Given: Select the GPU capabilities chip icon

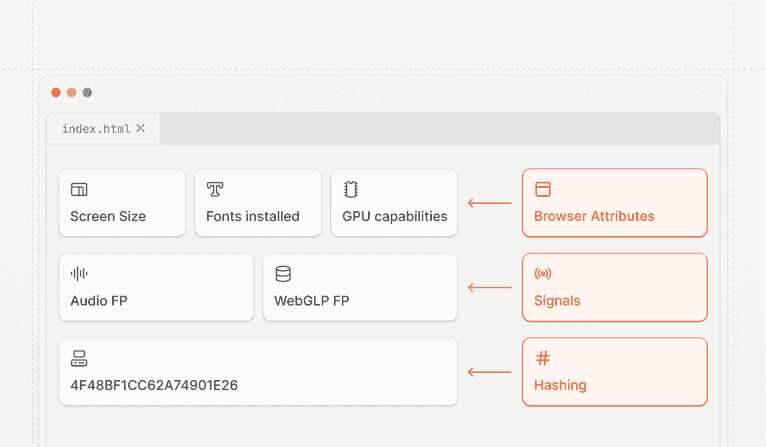Looking at the screenshot, I should tap(351, 189).
